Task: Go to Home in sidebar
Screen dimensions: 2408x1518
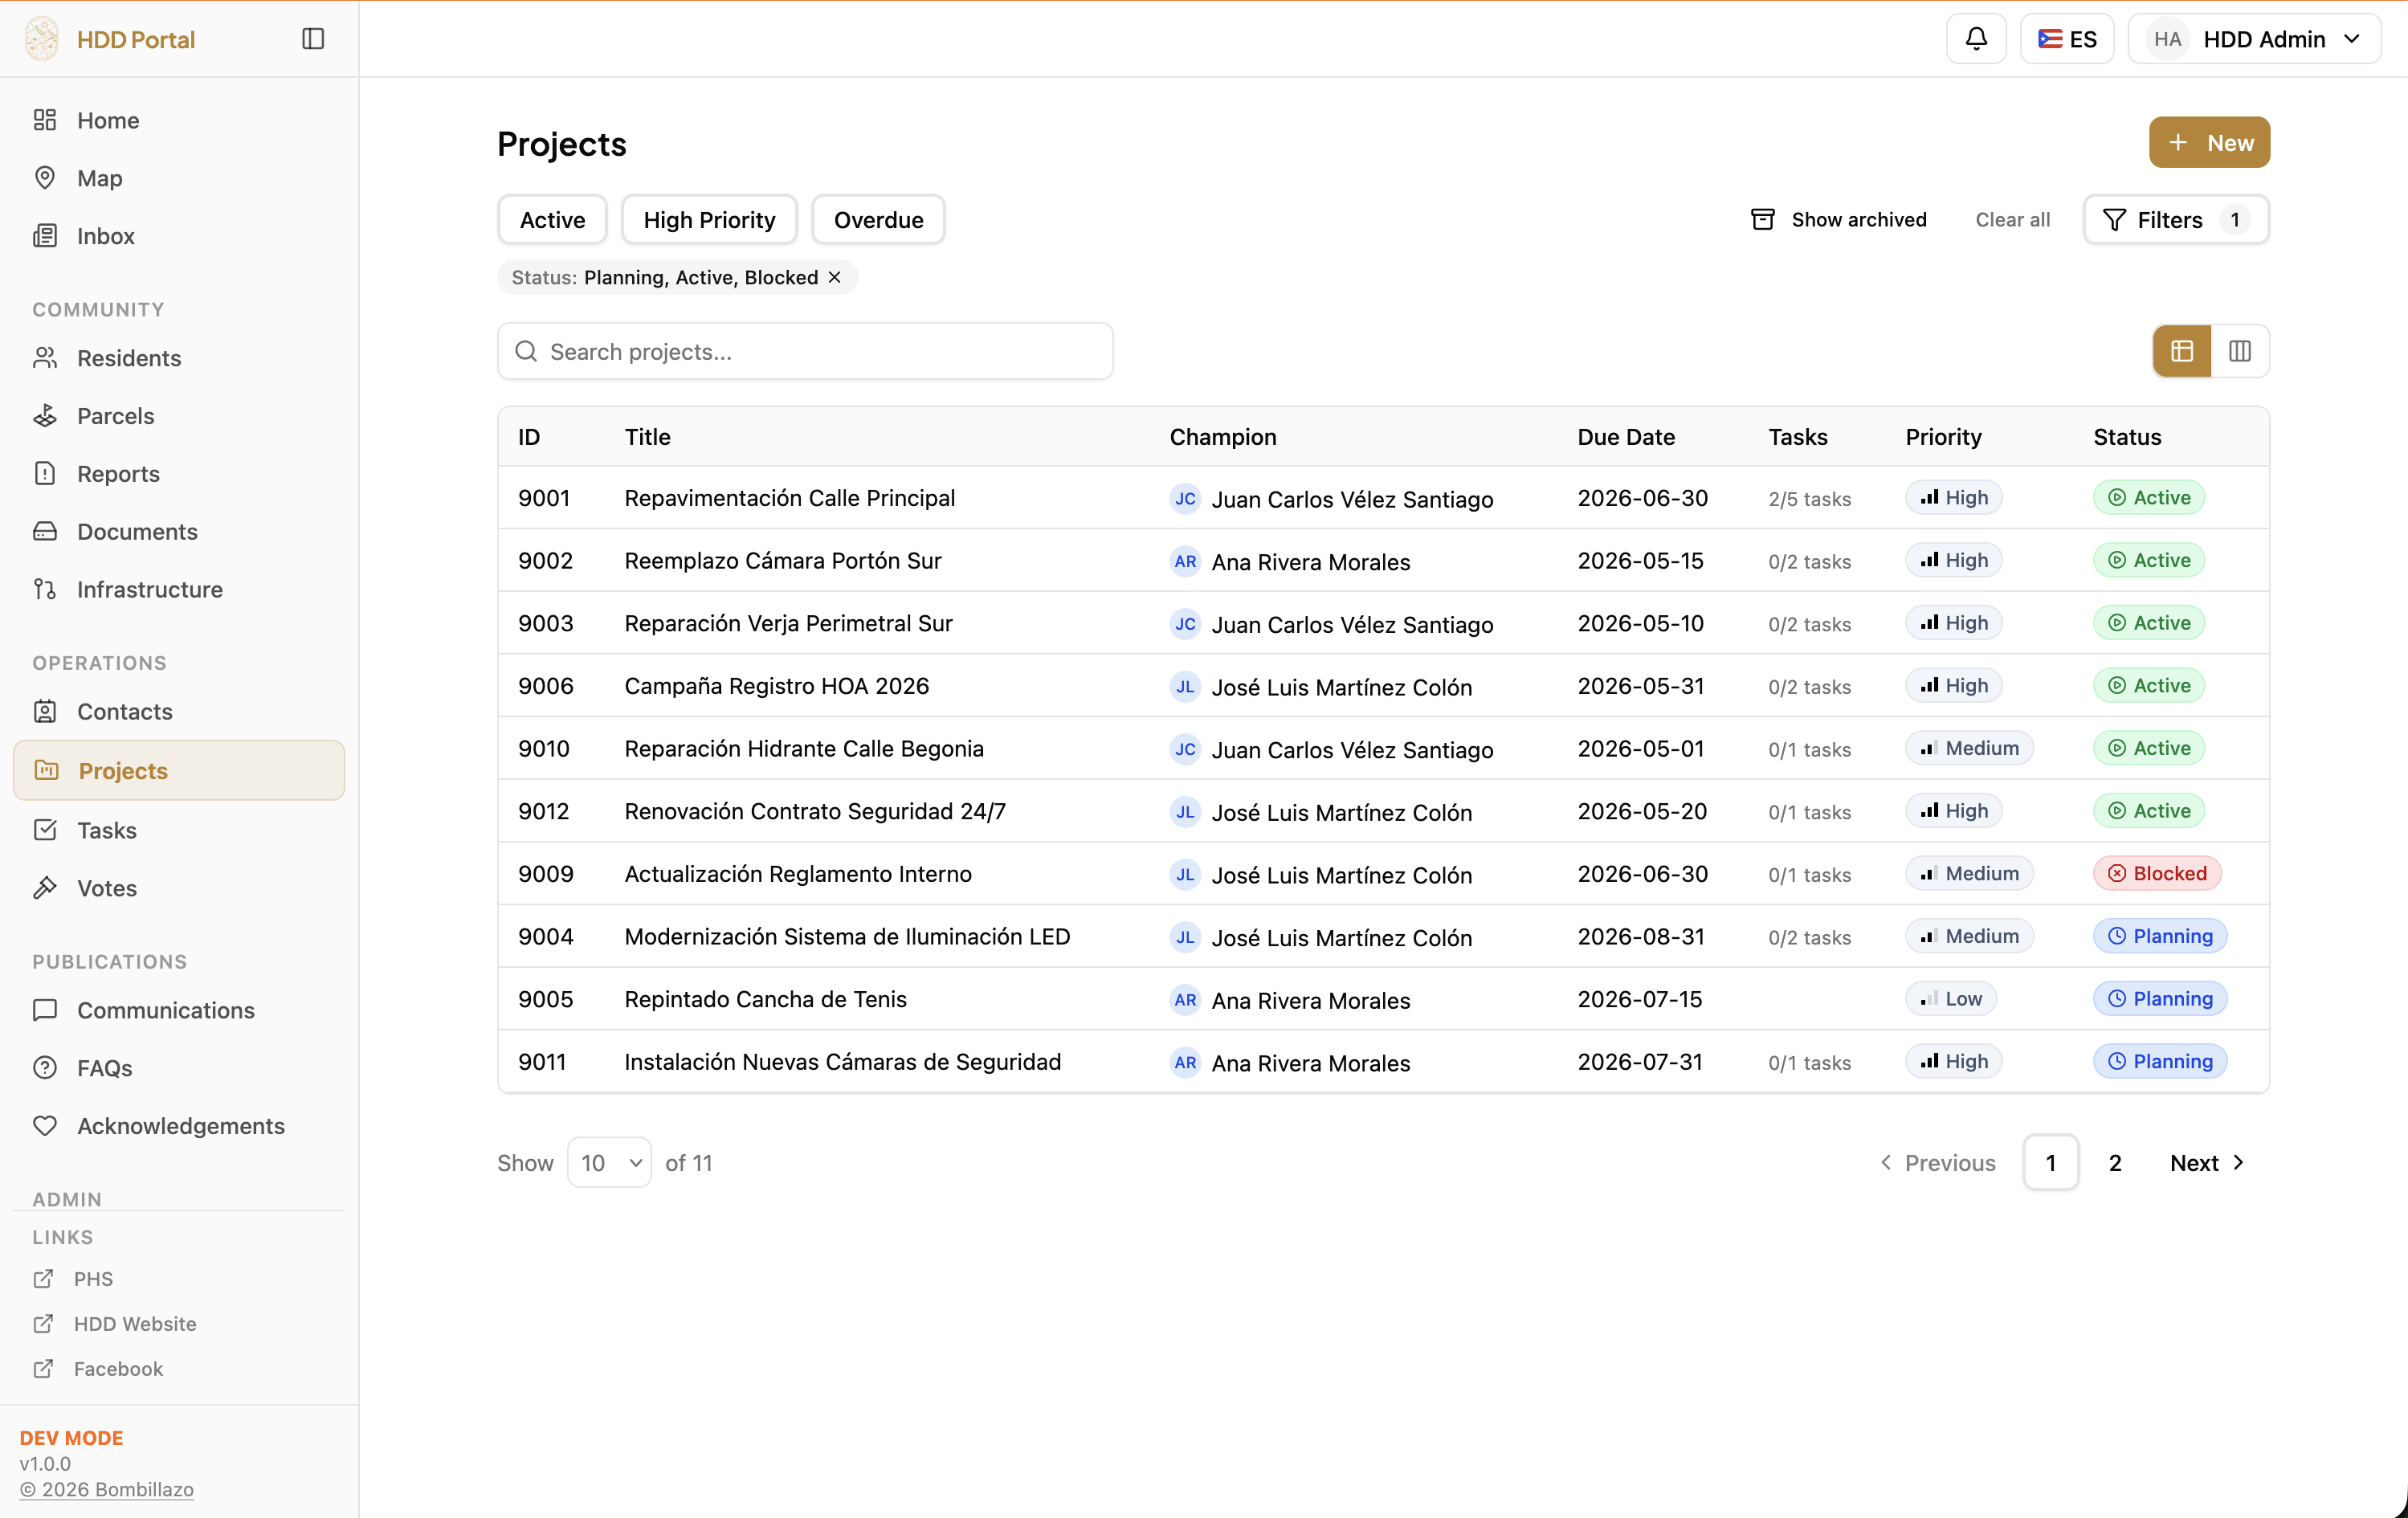Action: 179,120
